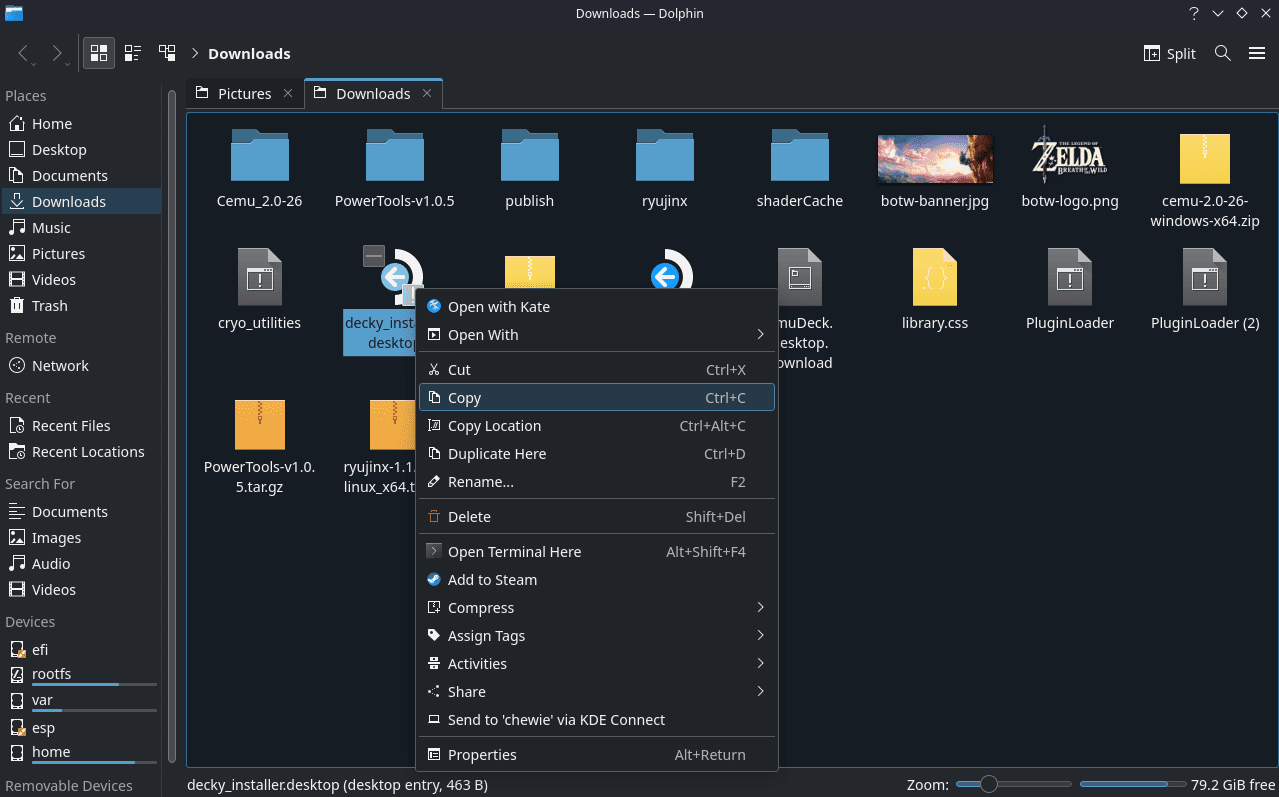Close the Downloads tab
The width and height of the screenshot is (1279, 797).
427,93
